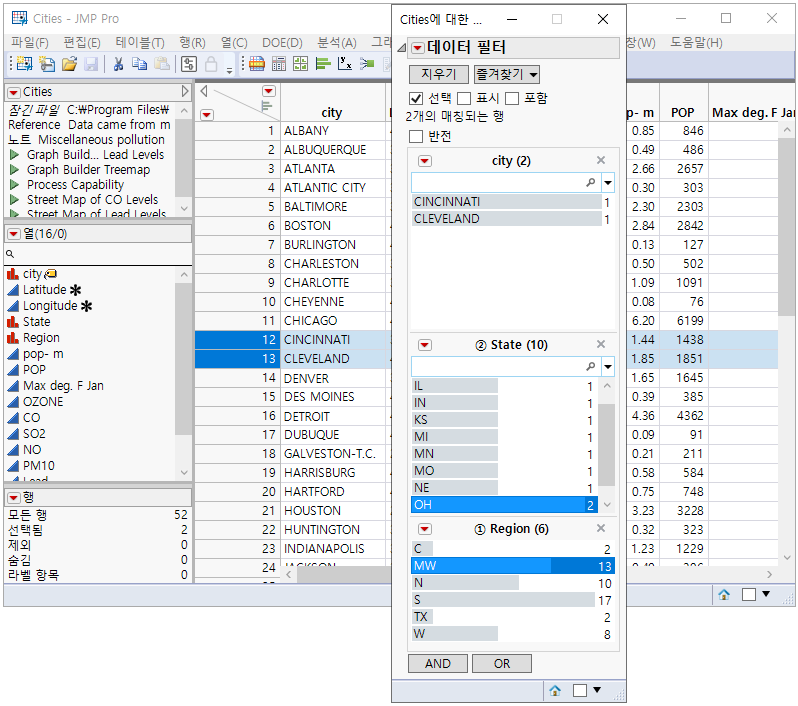Click the OR button

pos(502,664)
